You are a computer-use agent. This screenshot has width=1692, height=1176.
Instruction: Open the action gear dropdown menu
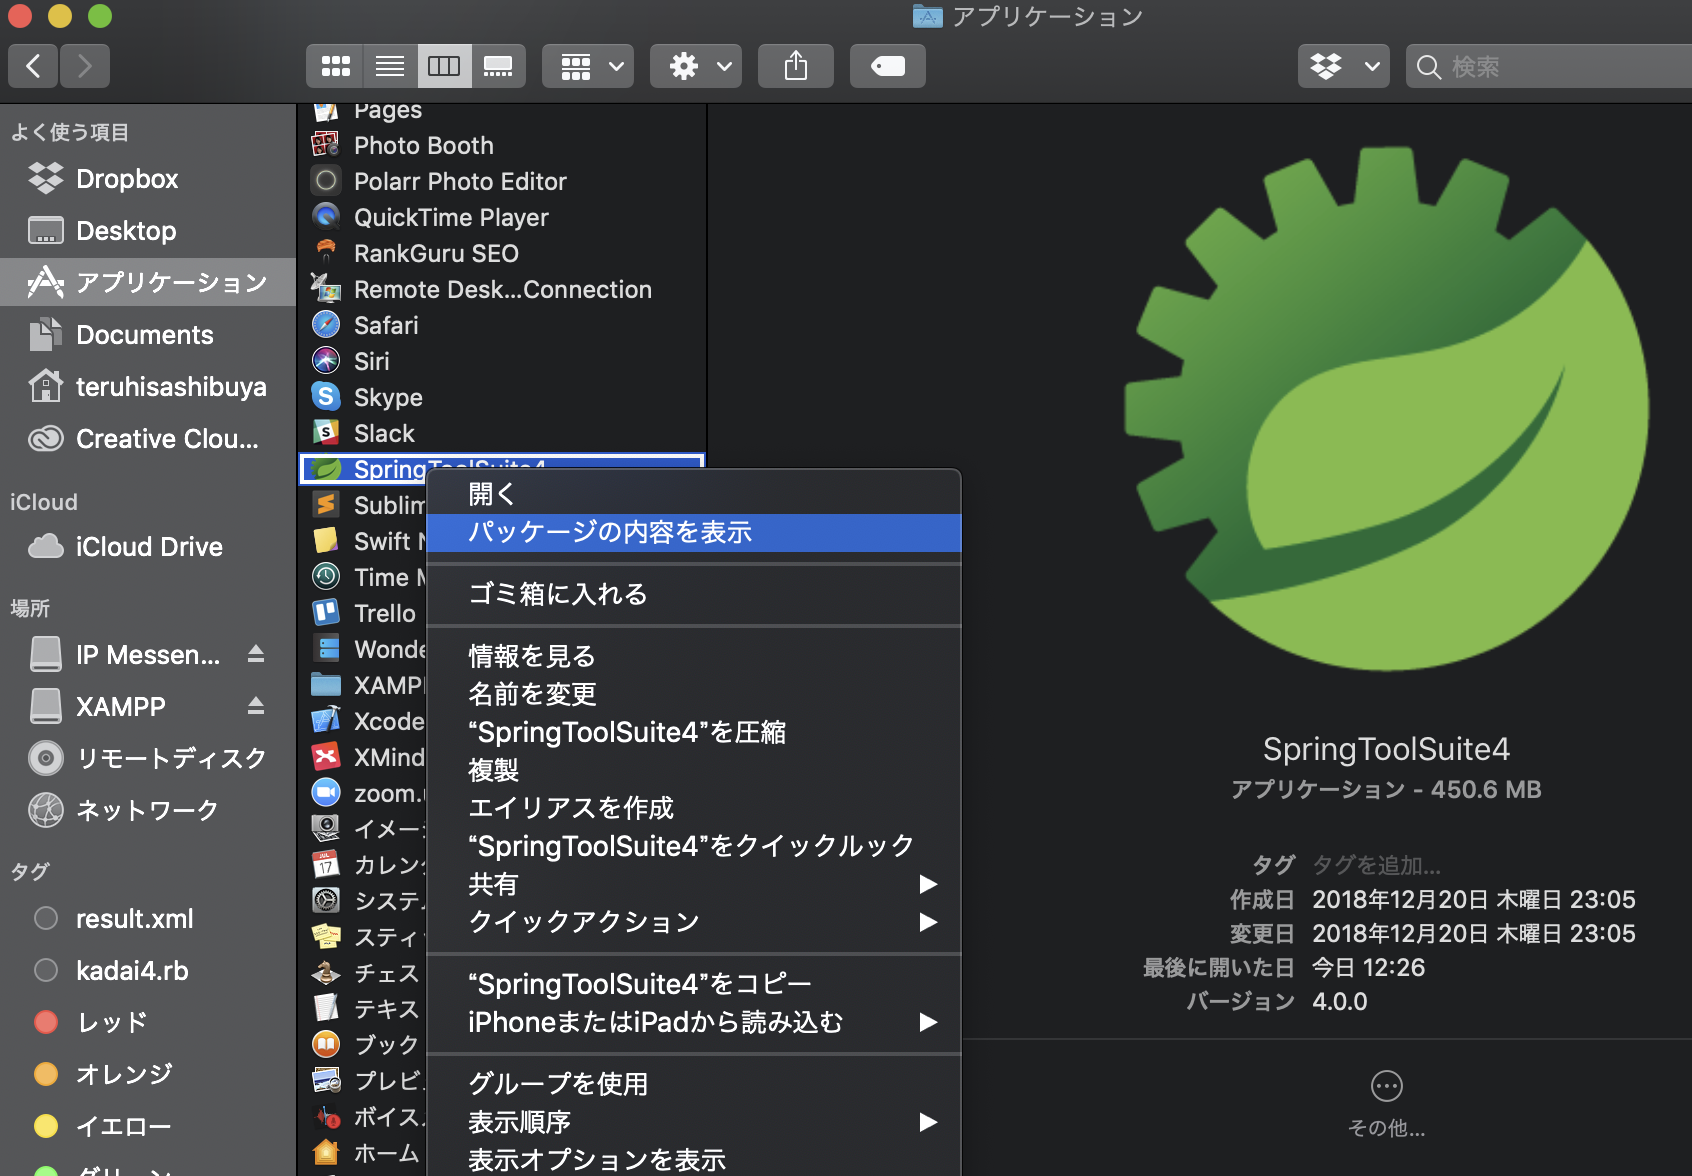(x=695, y=65)
